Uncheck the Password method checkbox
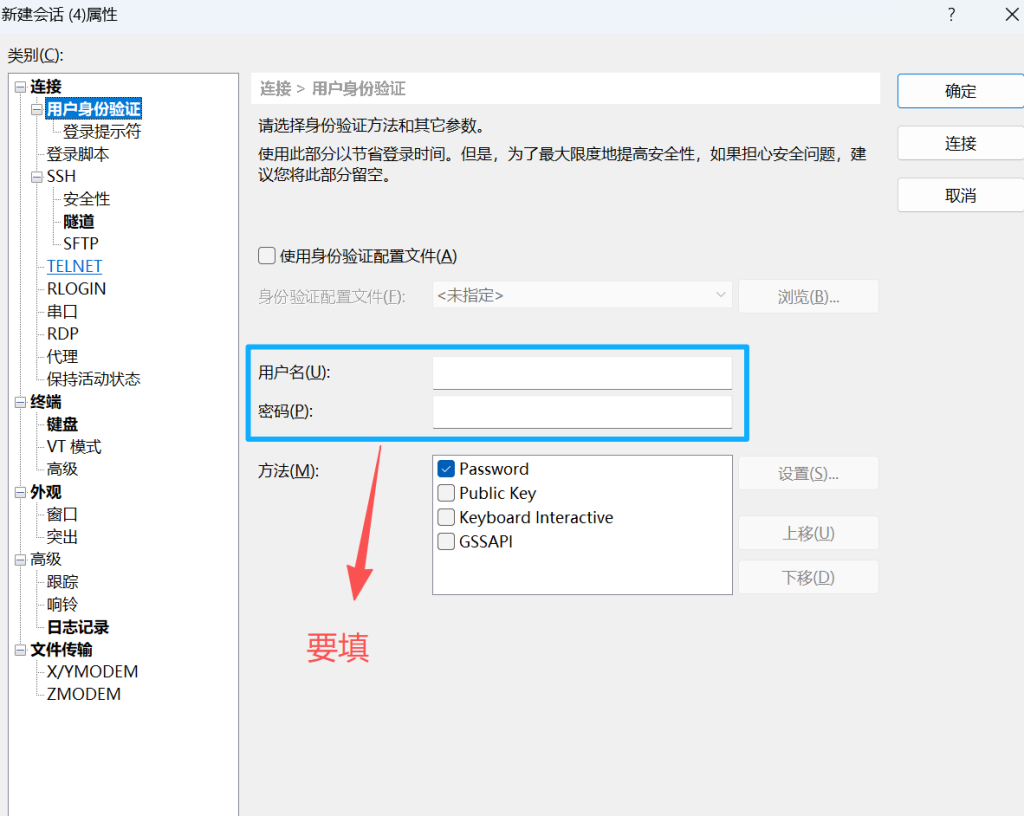 (446, 469)
